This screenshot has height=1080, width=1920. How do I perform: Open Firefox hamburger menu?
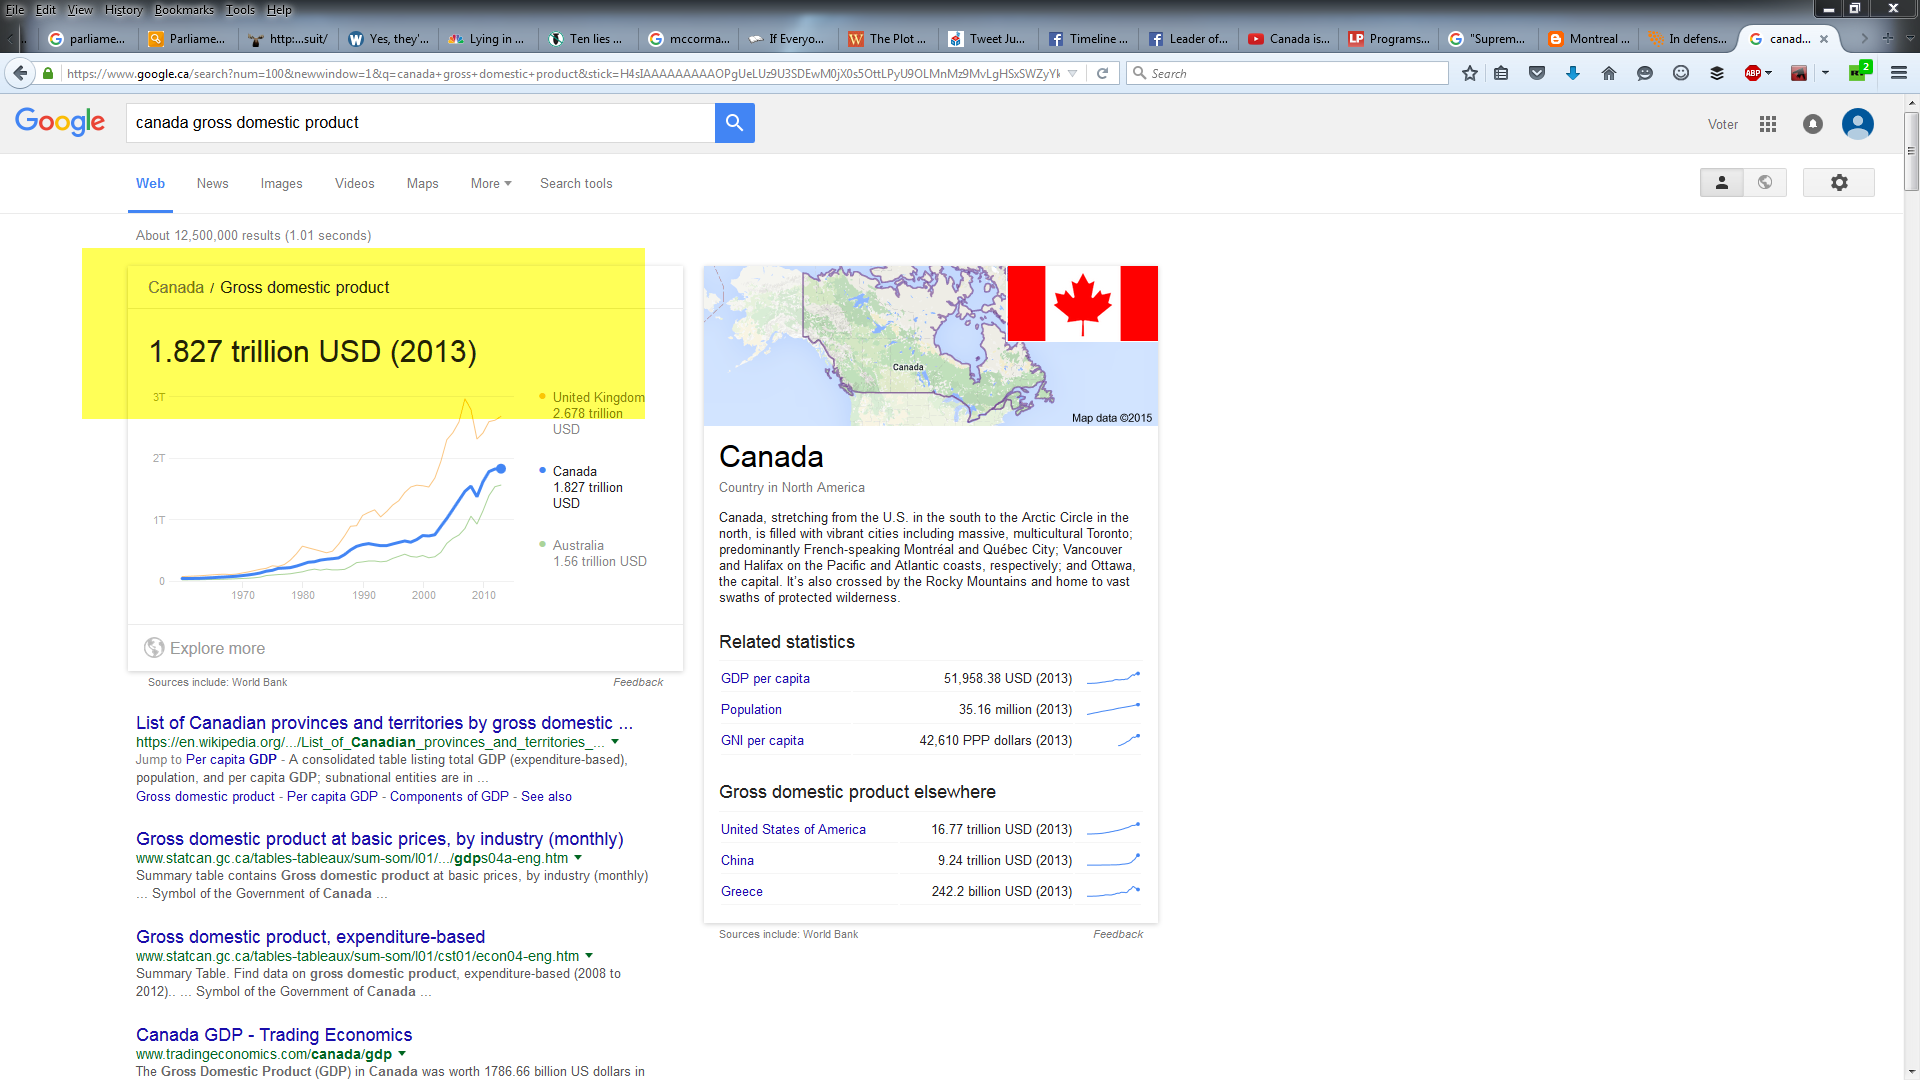pyautogui.click(x=1899, y=73)
